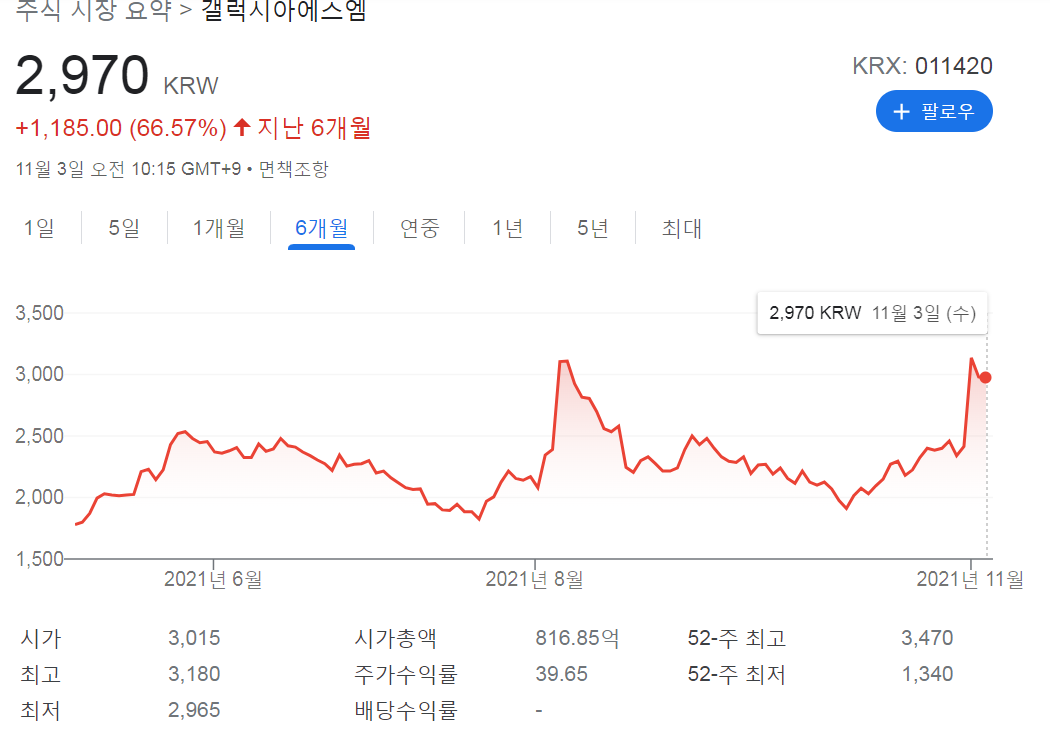Click the 3,000 y-axis label

(x=40, y=374)
